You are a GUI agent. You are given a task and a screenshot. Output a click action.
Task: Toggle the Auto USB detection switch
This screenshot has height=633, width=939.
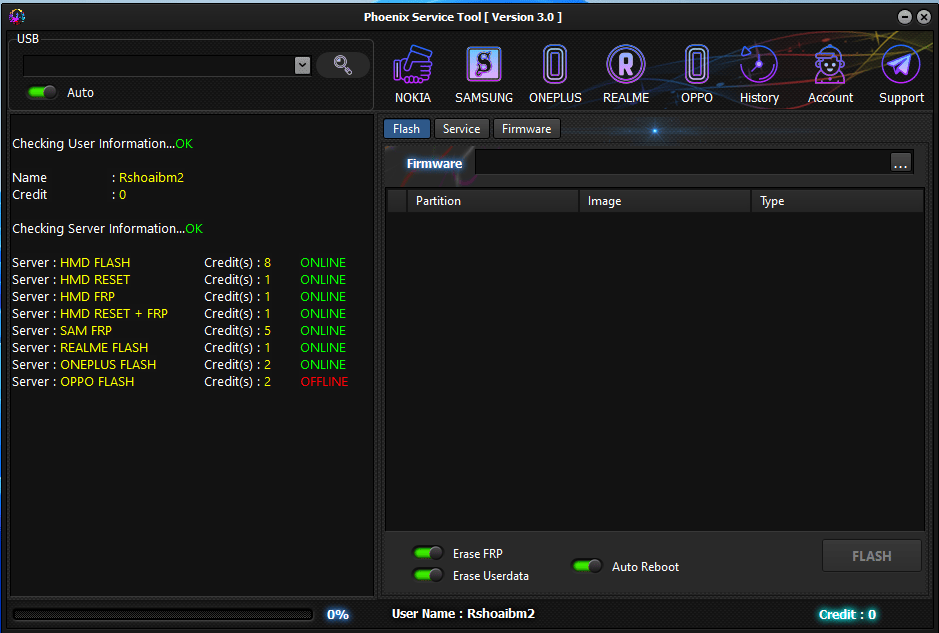click(x=41, y=91)
